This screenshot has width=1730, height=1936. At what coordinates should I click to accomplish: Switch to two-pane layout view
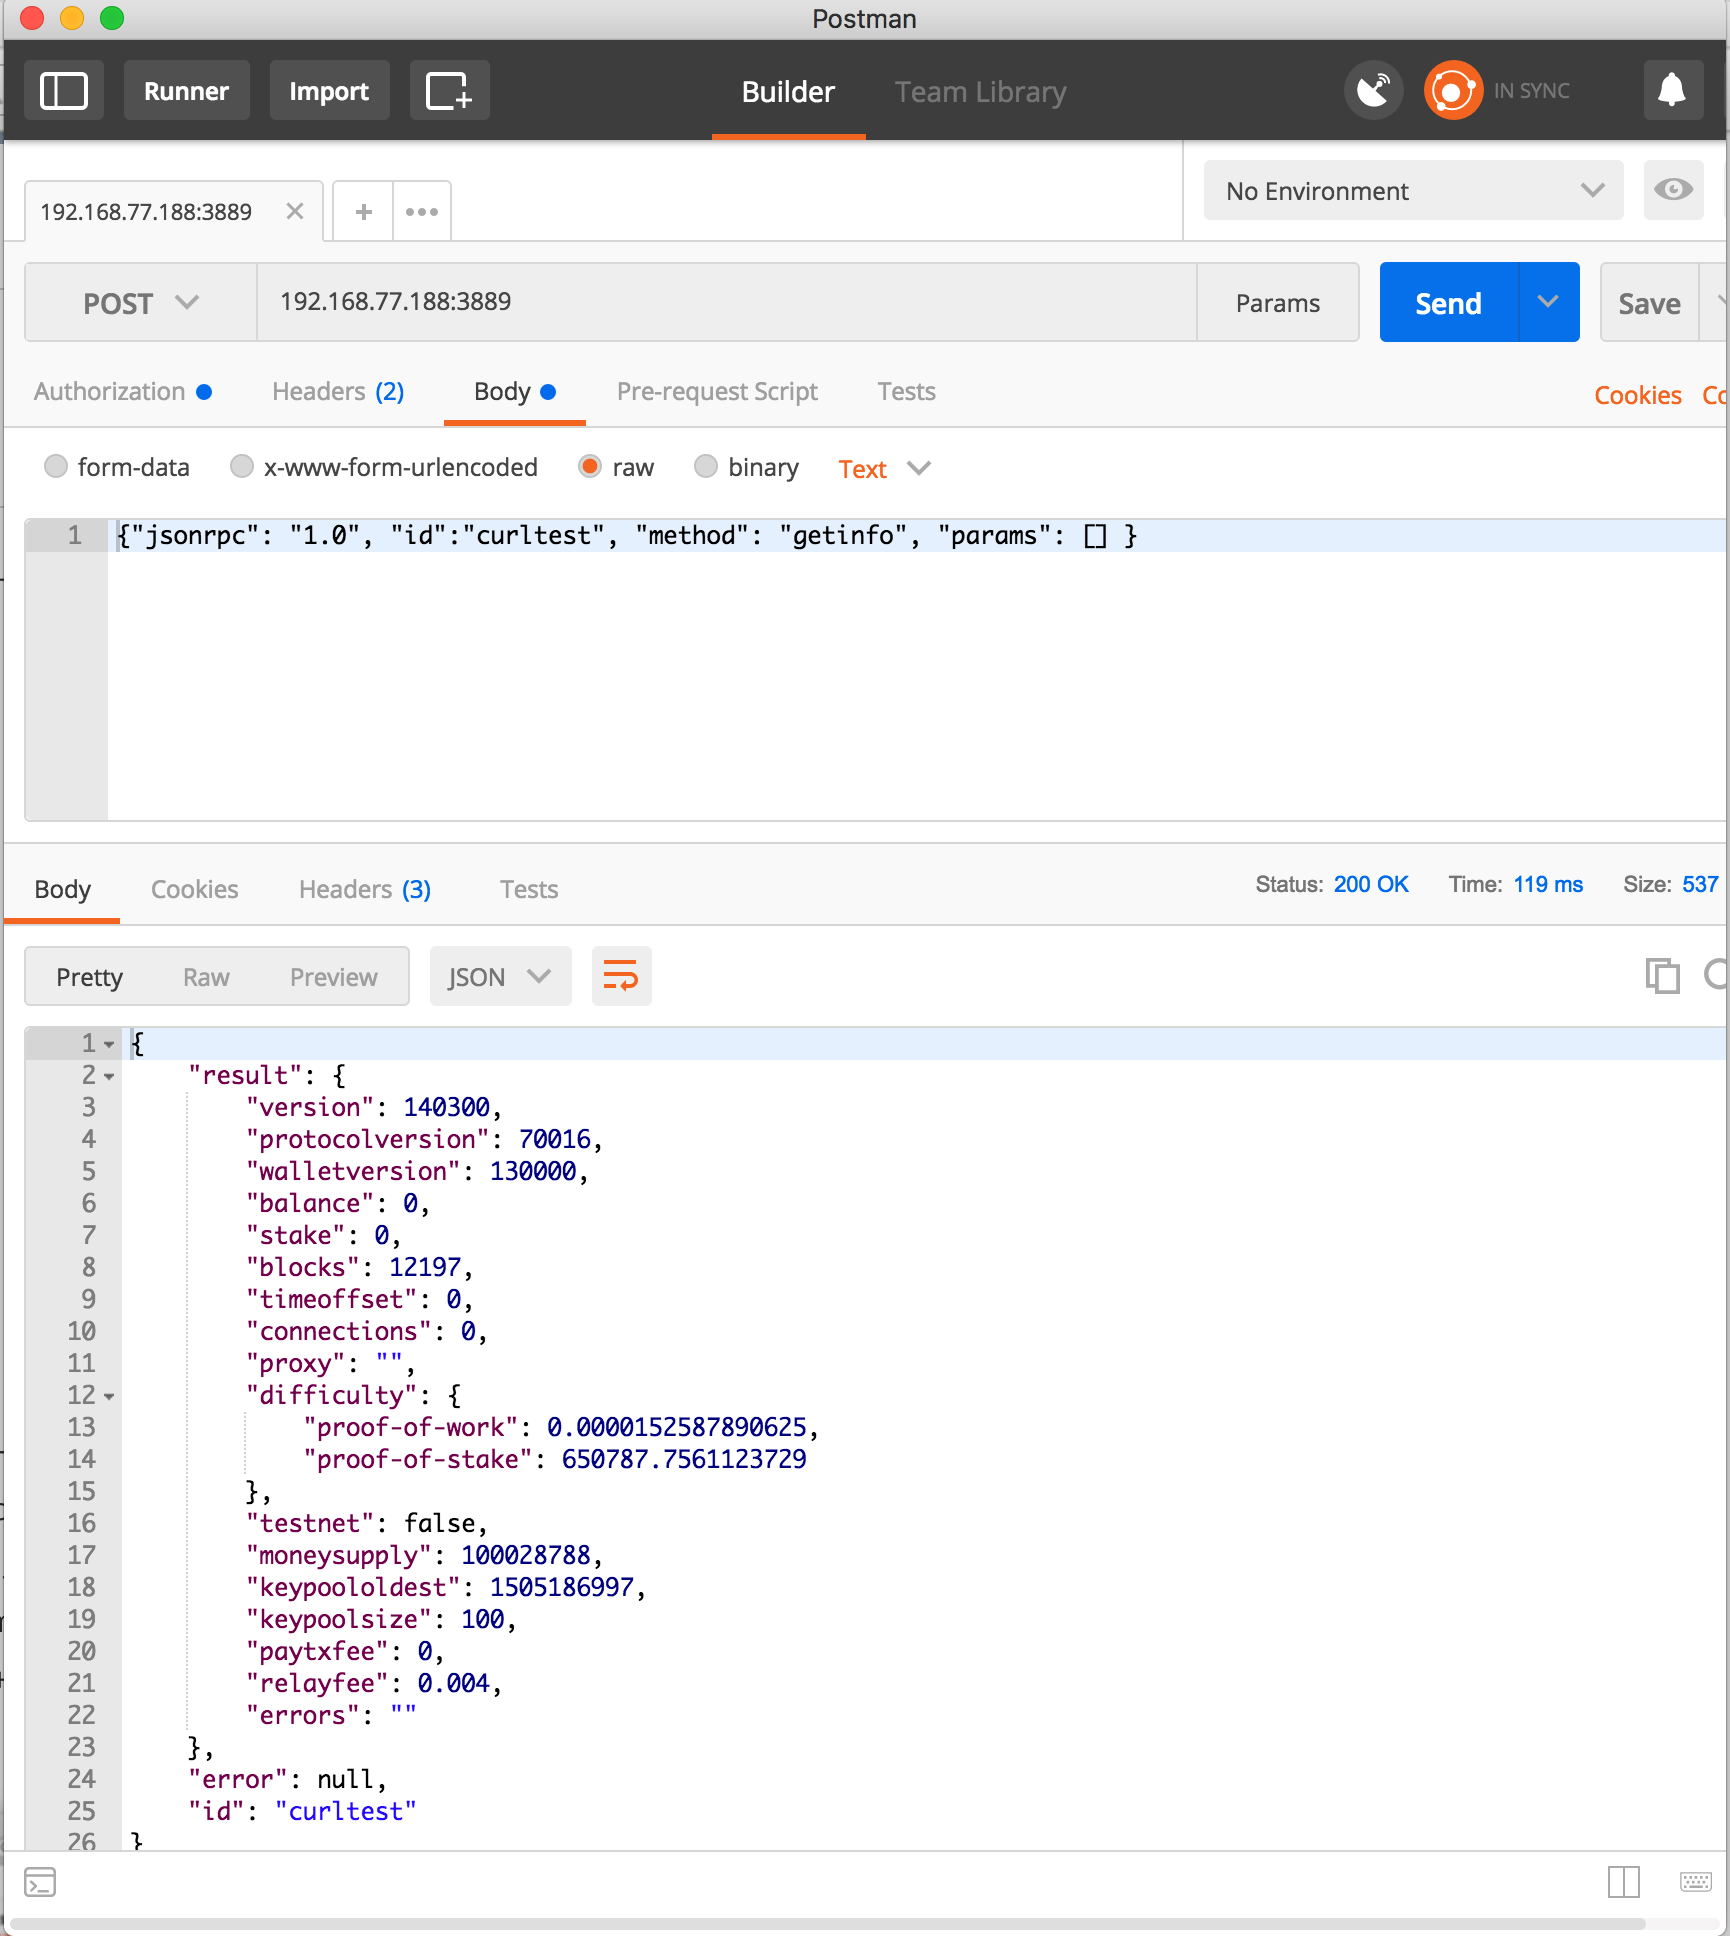tap(1624, 1882)
